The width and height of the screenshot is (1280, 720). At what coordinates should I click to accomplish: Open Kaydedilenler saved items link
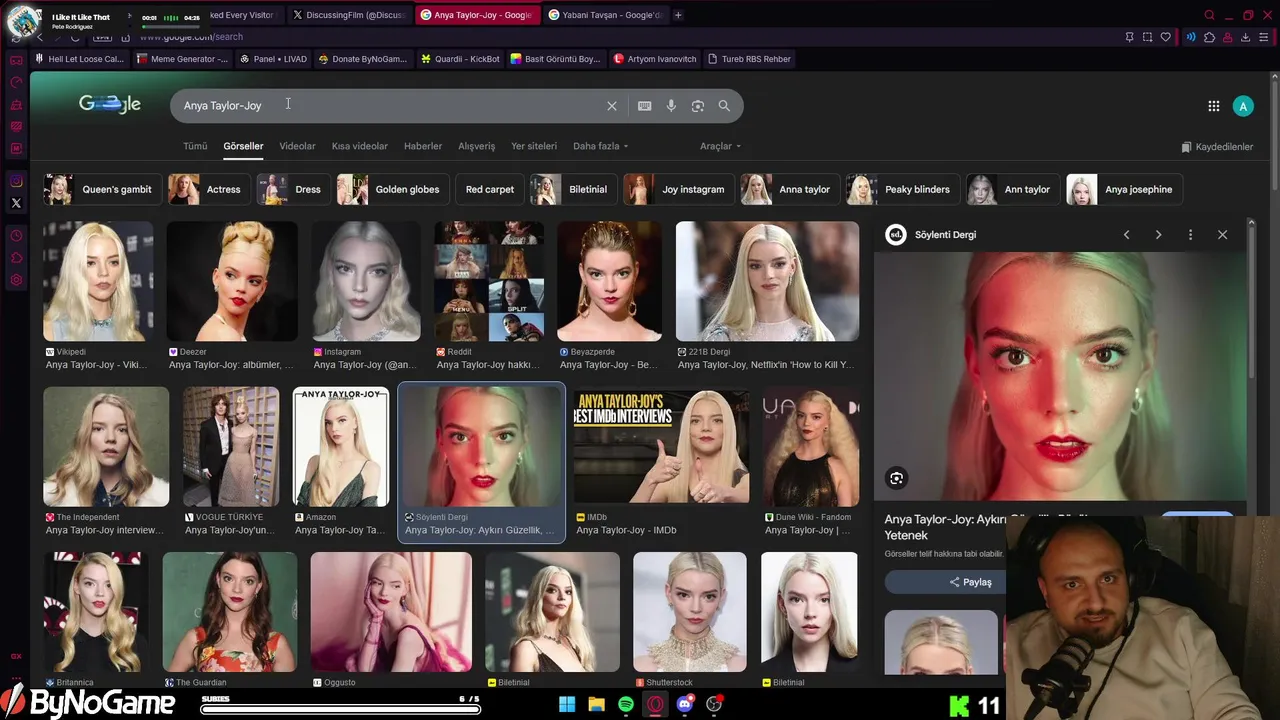1217,147
